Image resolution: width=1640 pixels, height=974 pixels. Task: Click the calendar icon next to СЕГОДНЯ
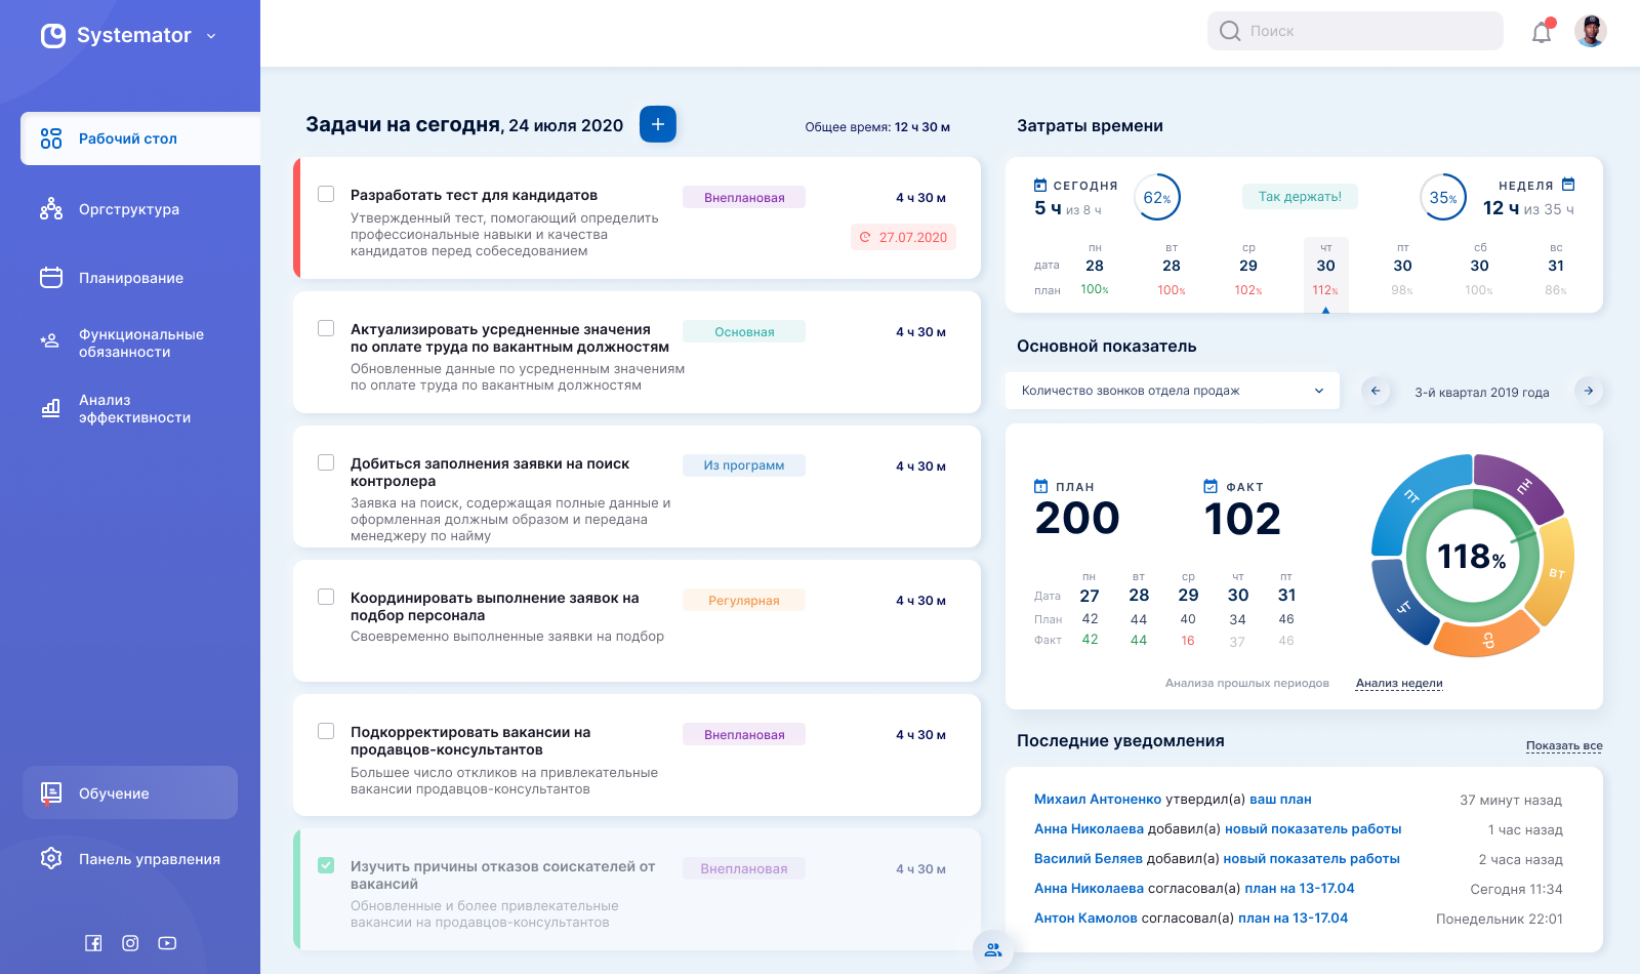tap(1040, 185)
